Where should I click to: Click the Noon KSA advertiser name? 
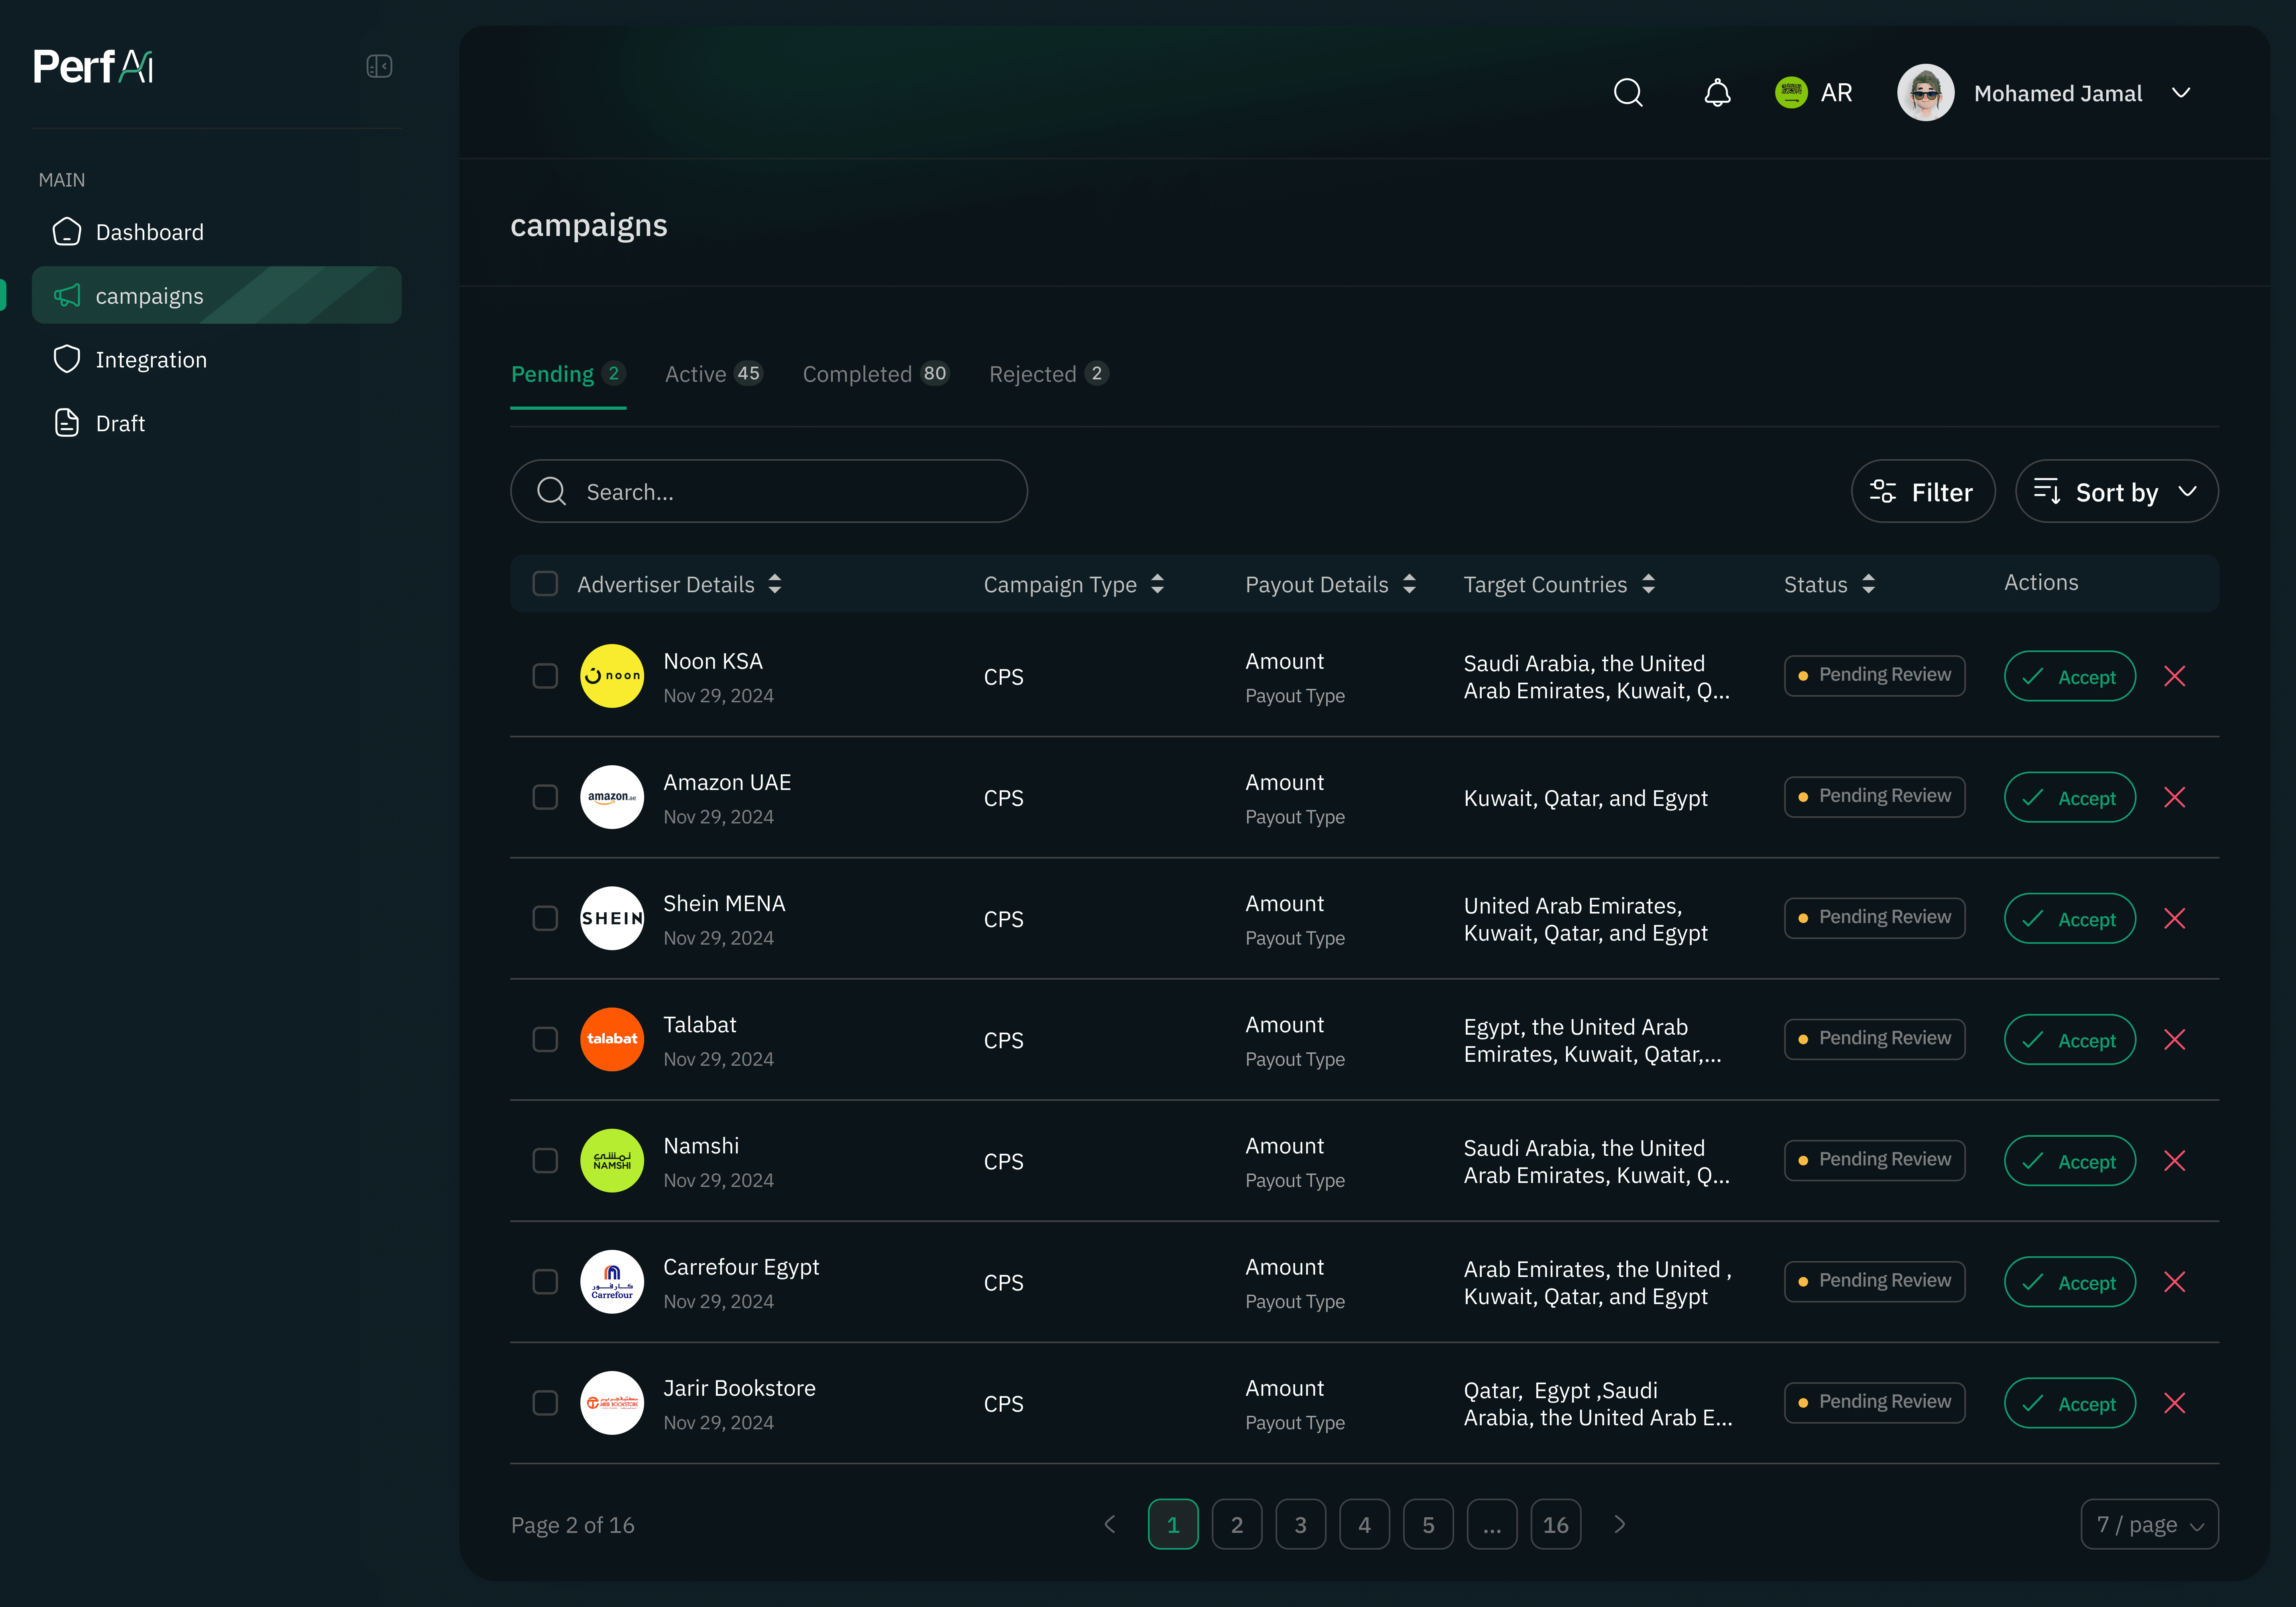713,661
